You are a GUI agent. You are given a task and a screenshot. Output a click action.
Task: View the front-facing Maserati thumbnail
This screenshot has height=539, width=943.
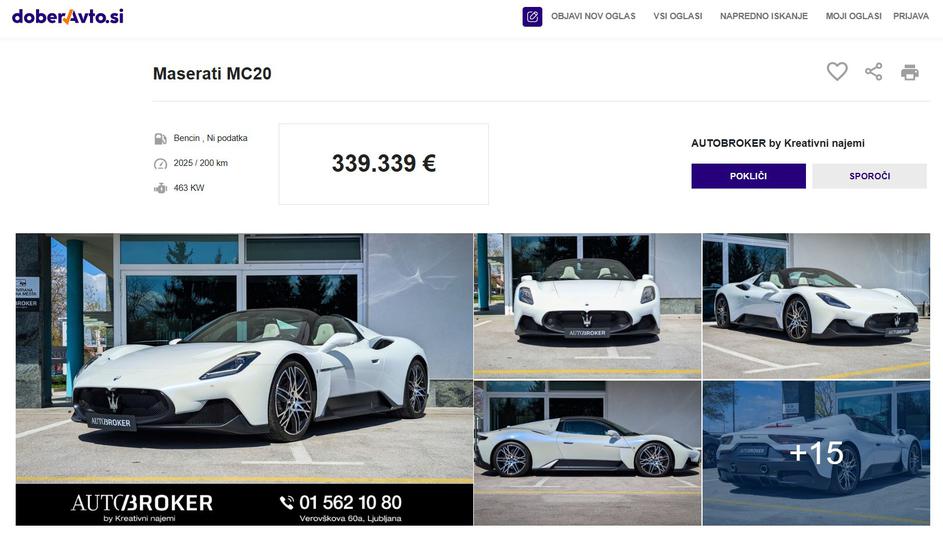click(587, 306)
